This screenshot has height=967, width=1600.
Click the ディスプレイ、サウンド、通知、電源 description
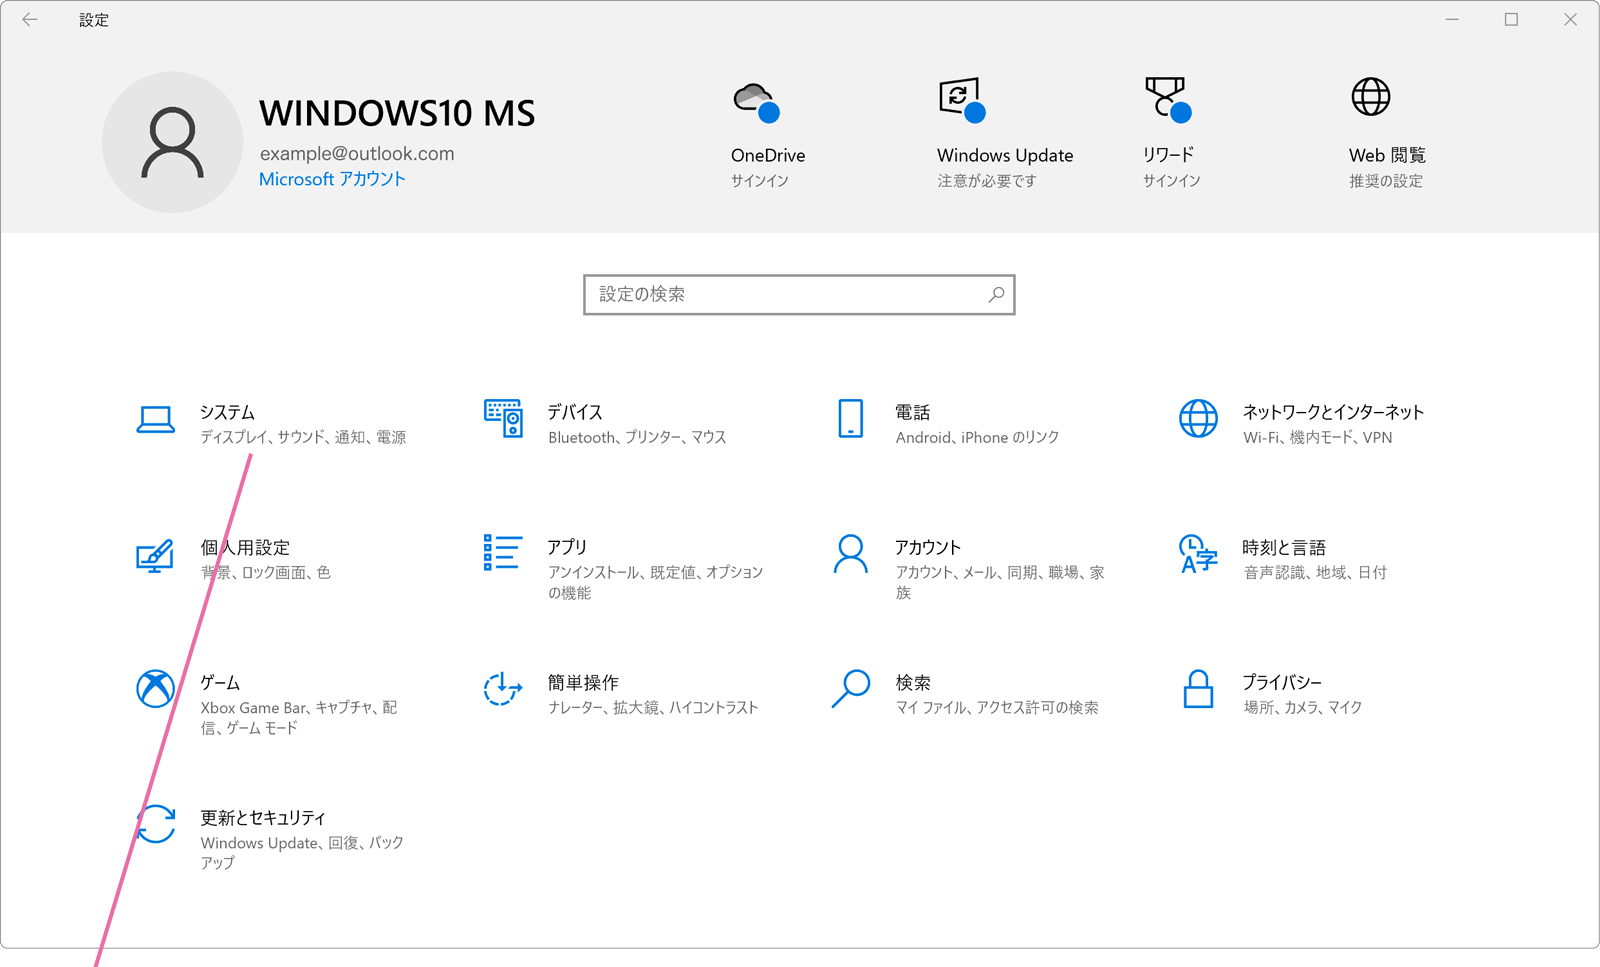click(303, 437)
